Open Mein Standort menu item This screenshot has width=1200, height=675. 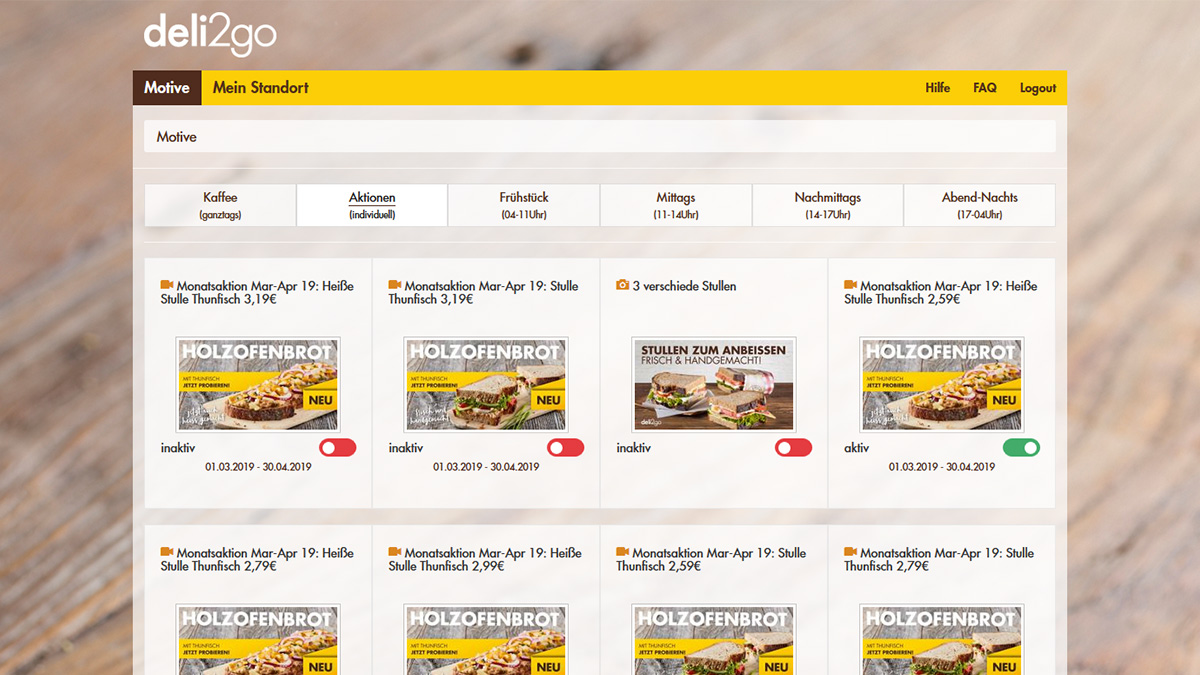(259, 87)
